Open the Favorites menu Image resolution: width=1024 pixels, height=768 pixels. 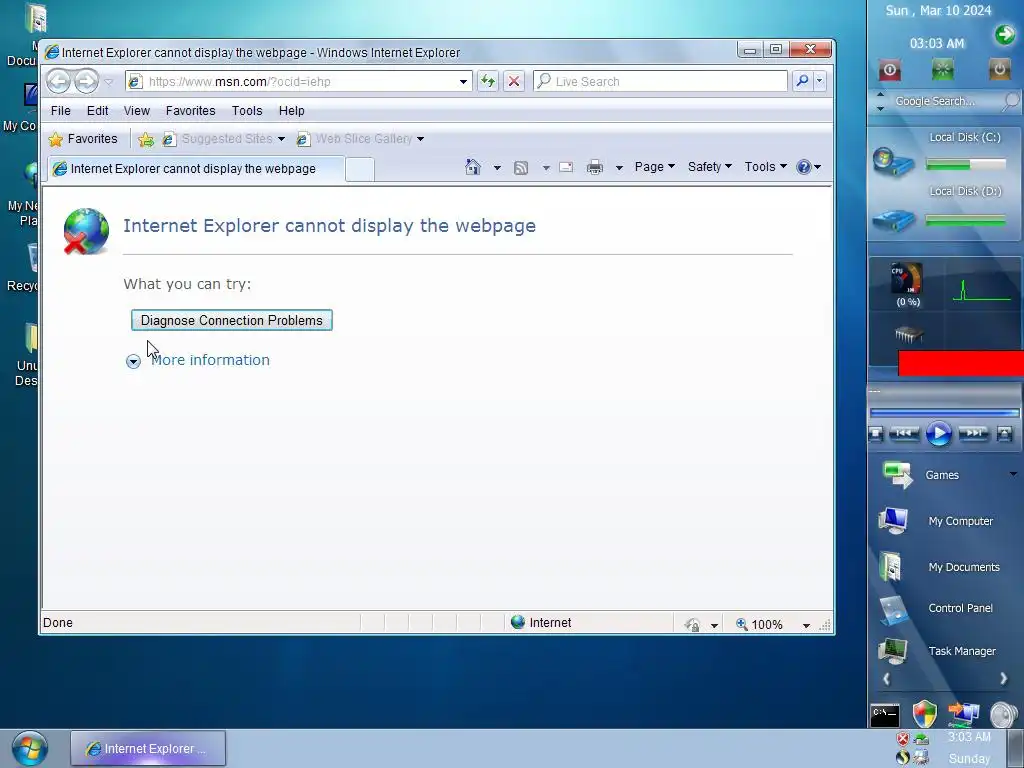coord(190,110)
